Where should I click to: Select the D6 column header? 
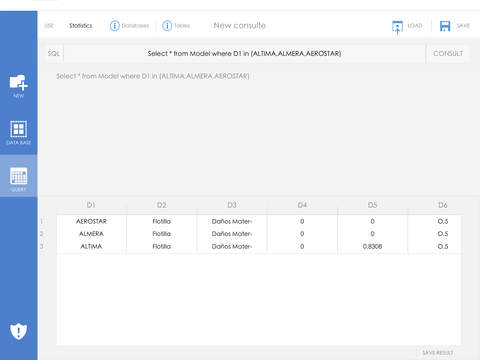[x=442, y=205]
